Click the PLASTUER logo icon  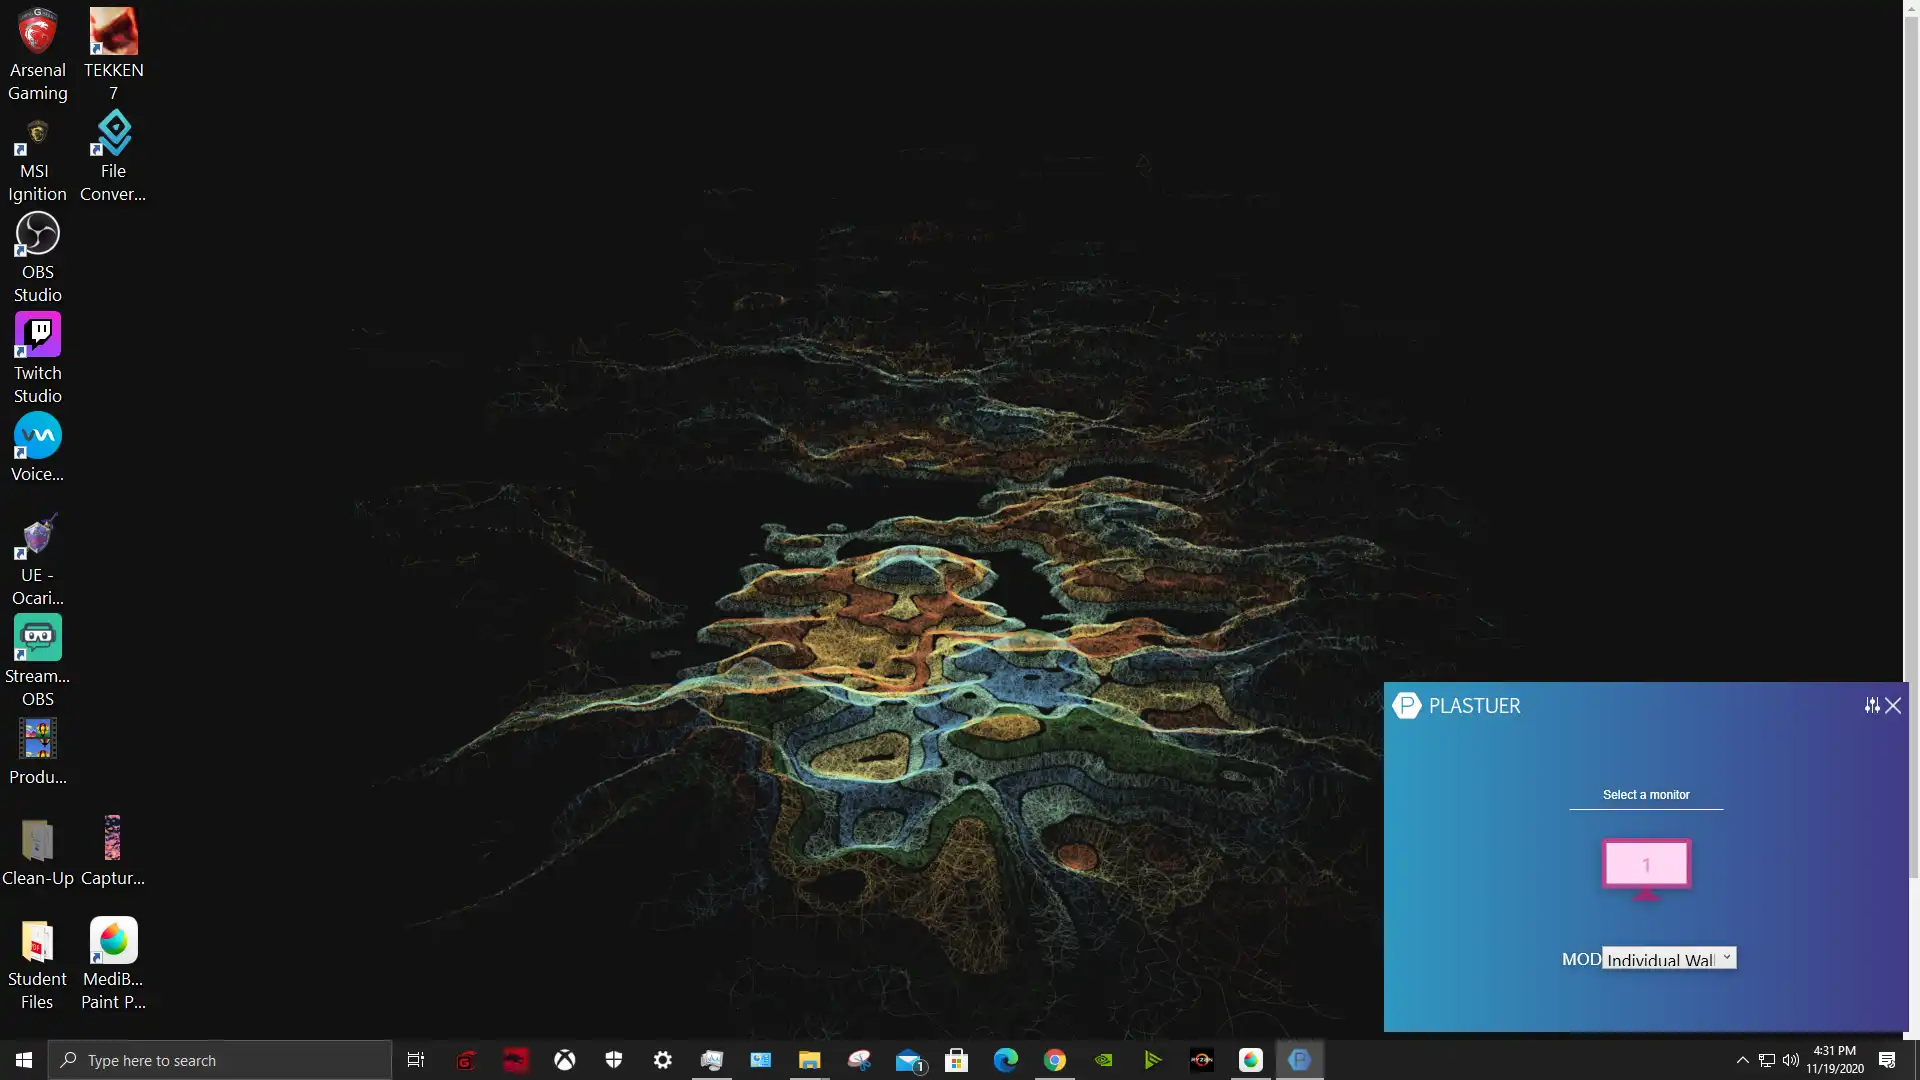click(x=1406, y=704)
